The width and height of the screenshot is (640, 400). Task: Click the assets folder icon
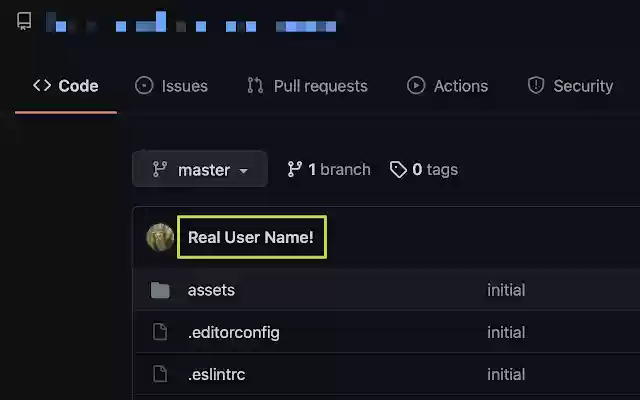point(160,290)
